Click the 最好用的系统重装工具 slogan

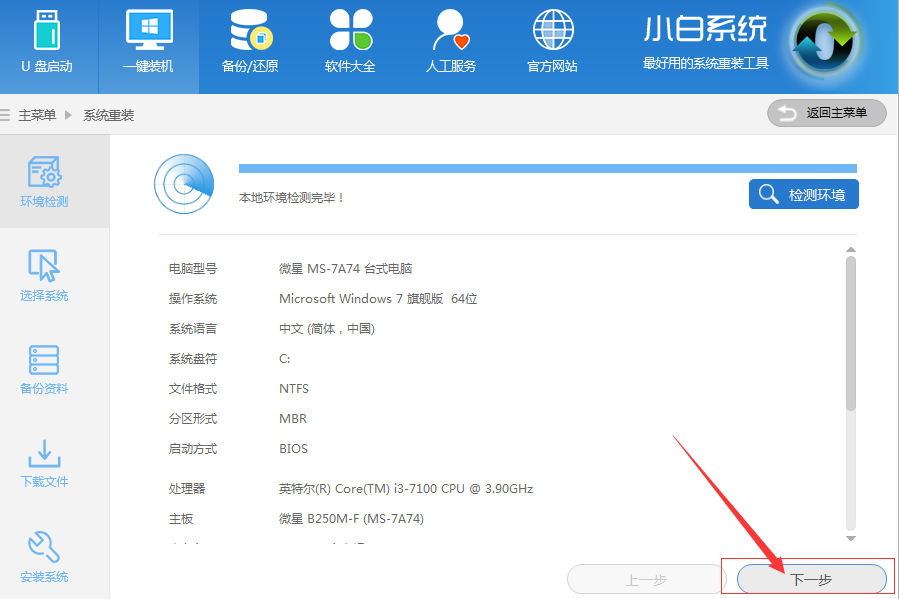point(705,63)
